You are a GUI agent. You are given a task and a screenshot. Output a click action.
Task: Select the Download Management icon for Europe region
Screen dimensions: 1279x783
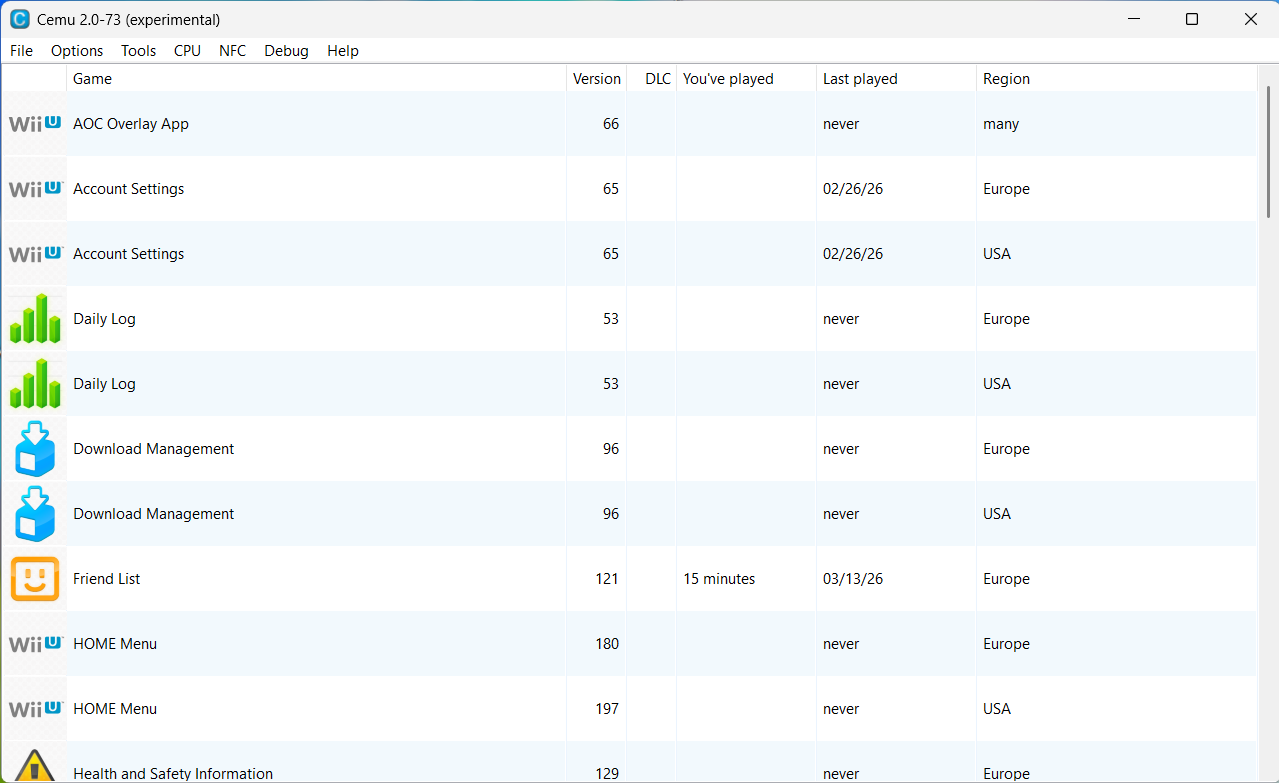pyautogui.click(x=35, y=449)
